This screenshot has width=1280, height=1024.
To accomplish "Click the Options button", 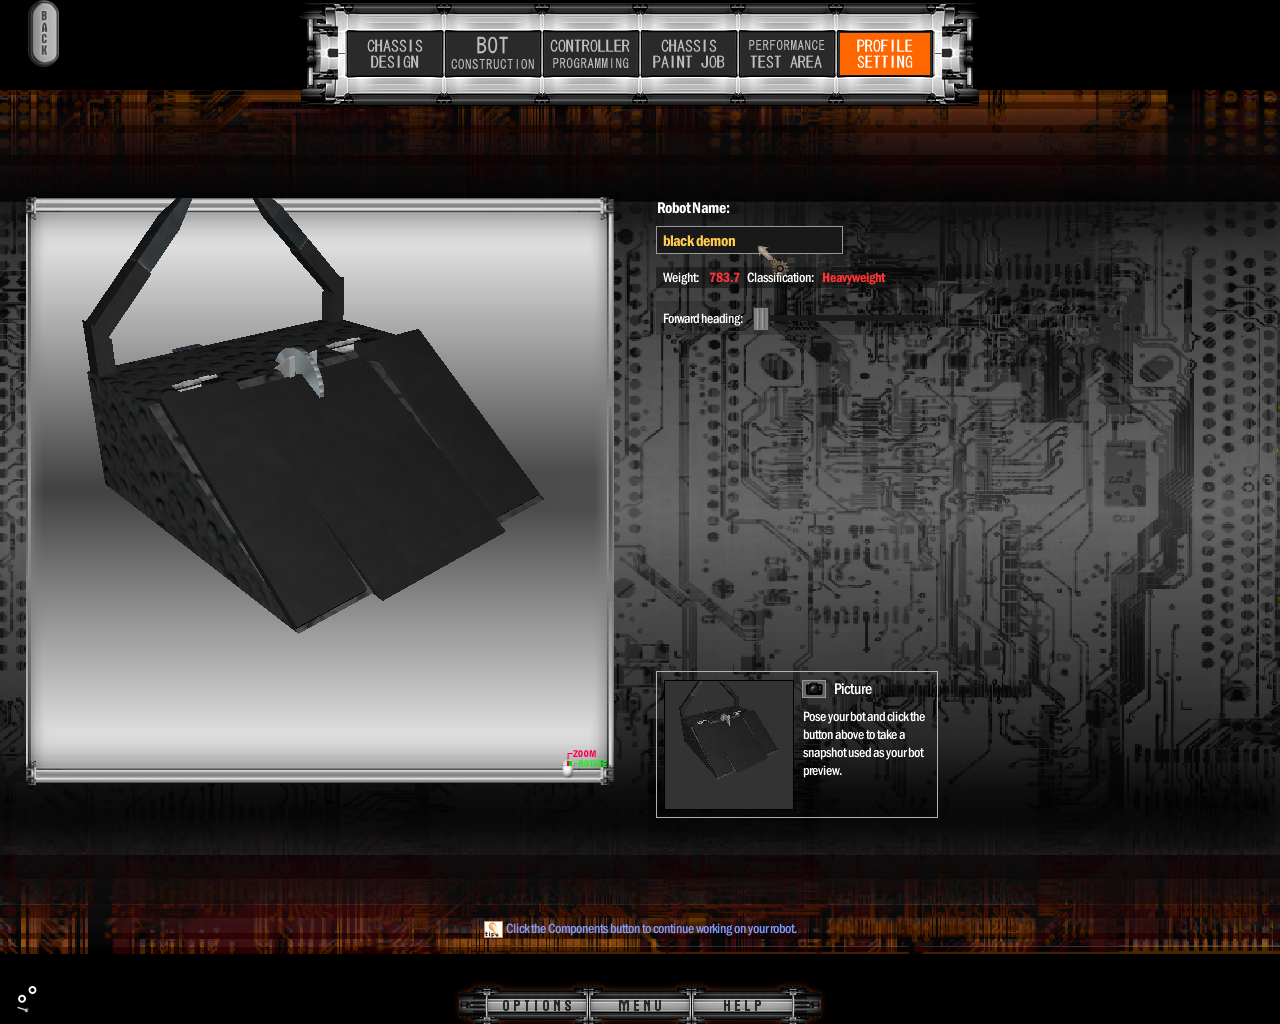I will pos(538,1005).
